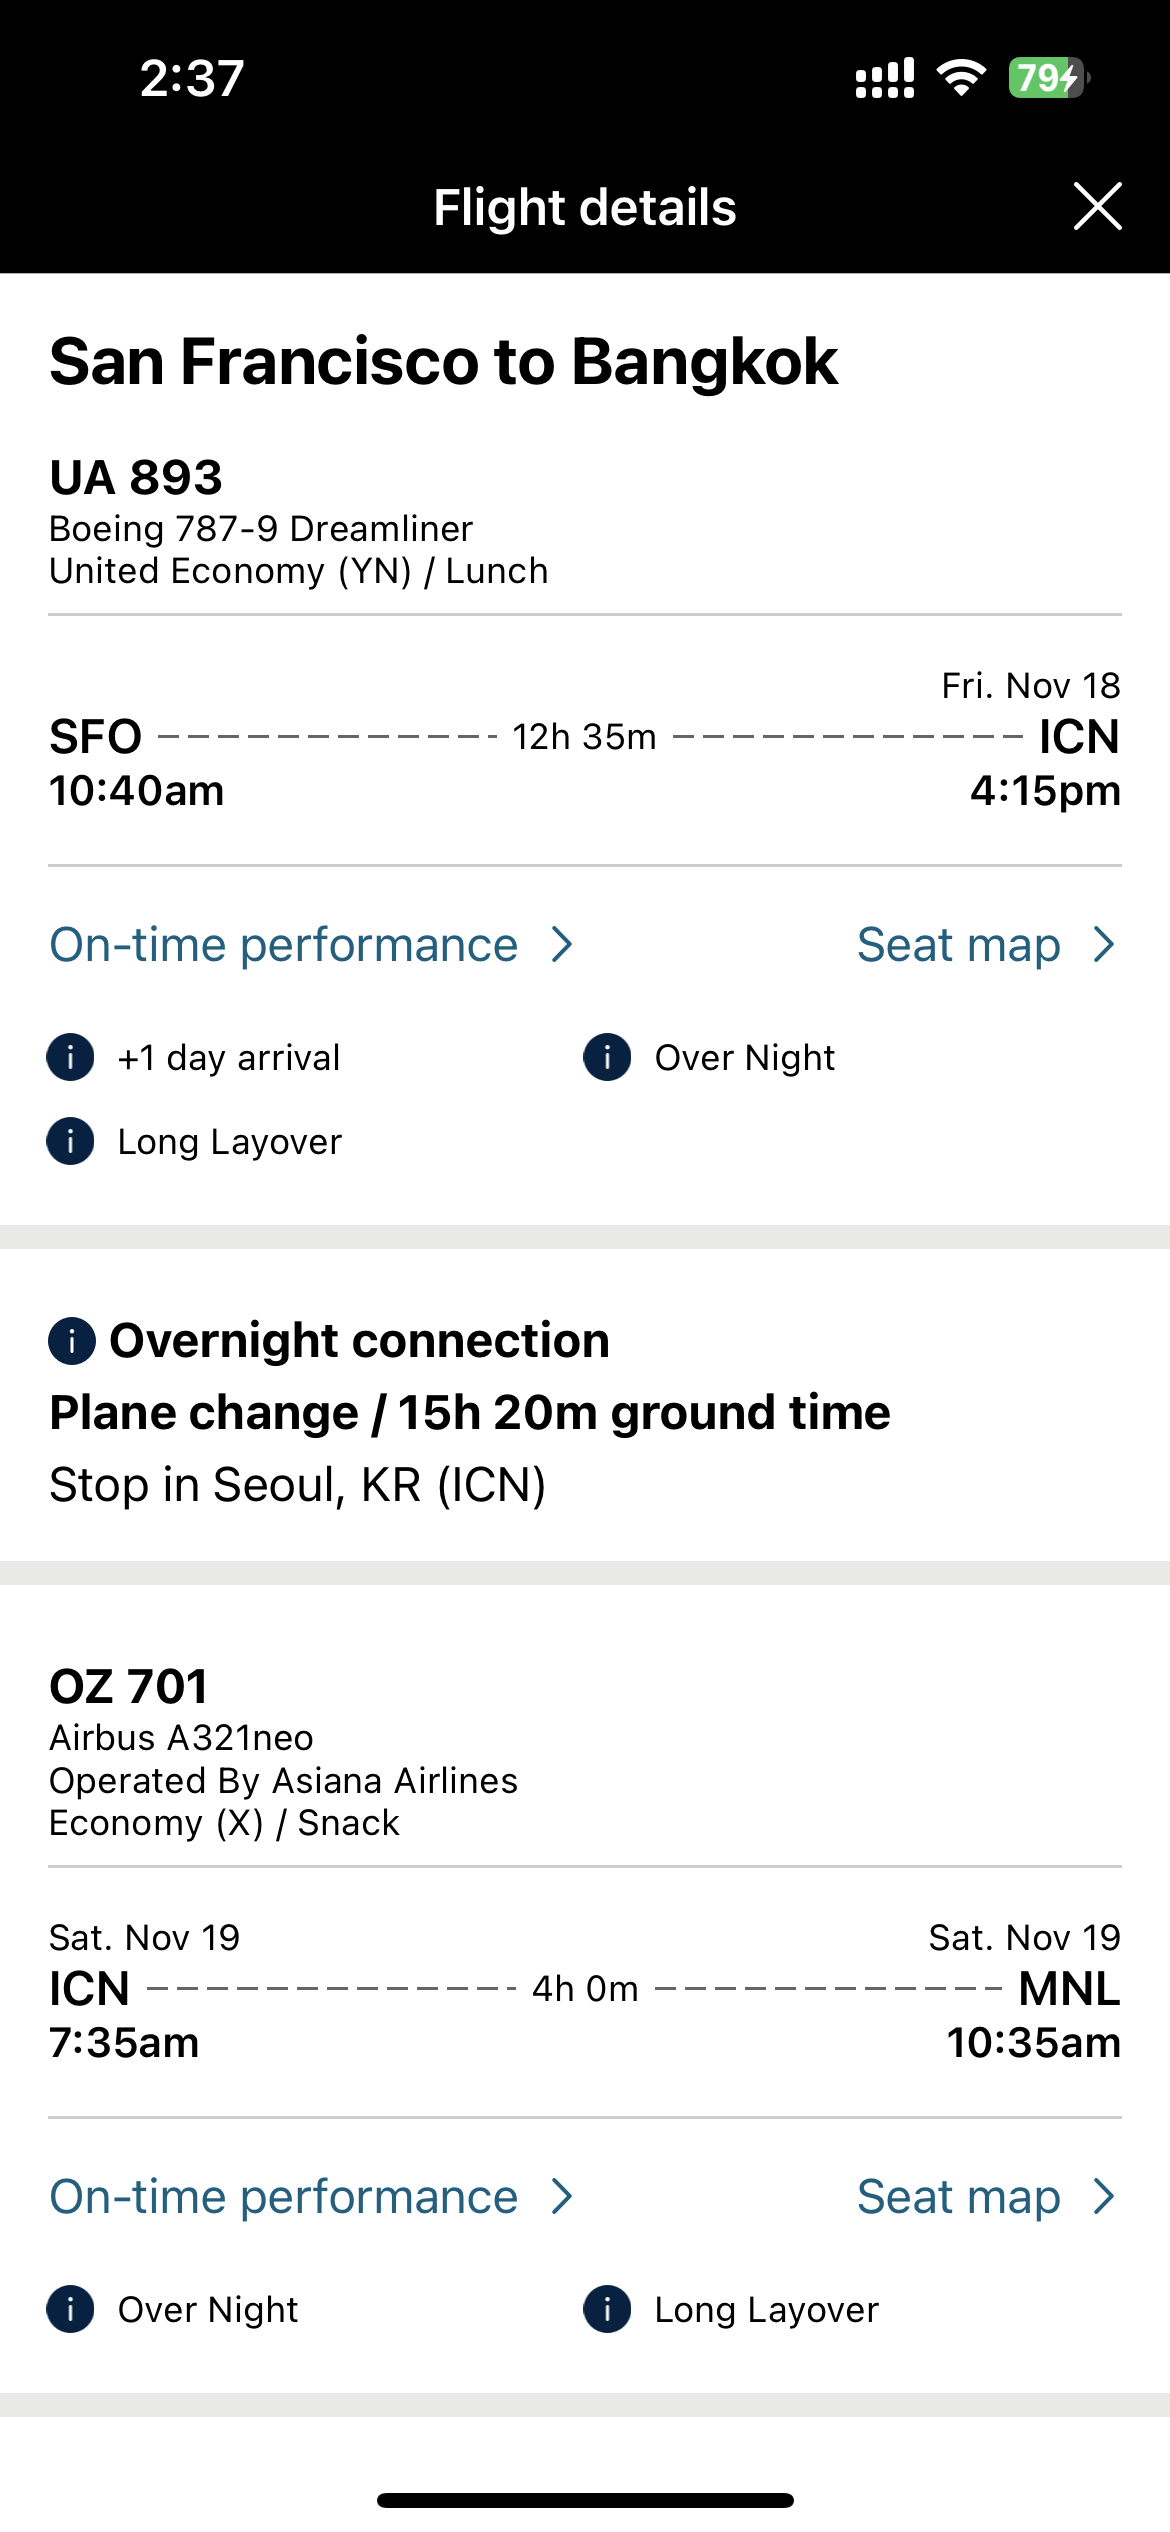Tap the Wi-Fi status icon
The width and height of the screenshot is (1170, 2532).
[961, 78]
